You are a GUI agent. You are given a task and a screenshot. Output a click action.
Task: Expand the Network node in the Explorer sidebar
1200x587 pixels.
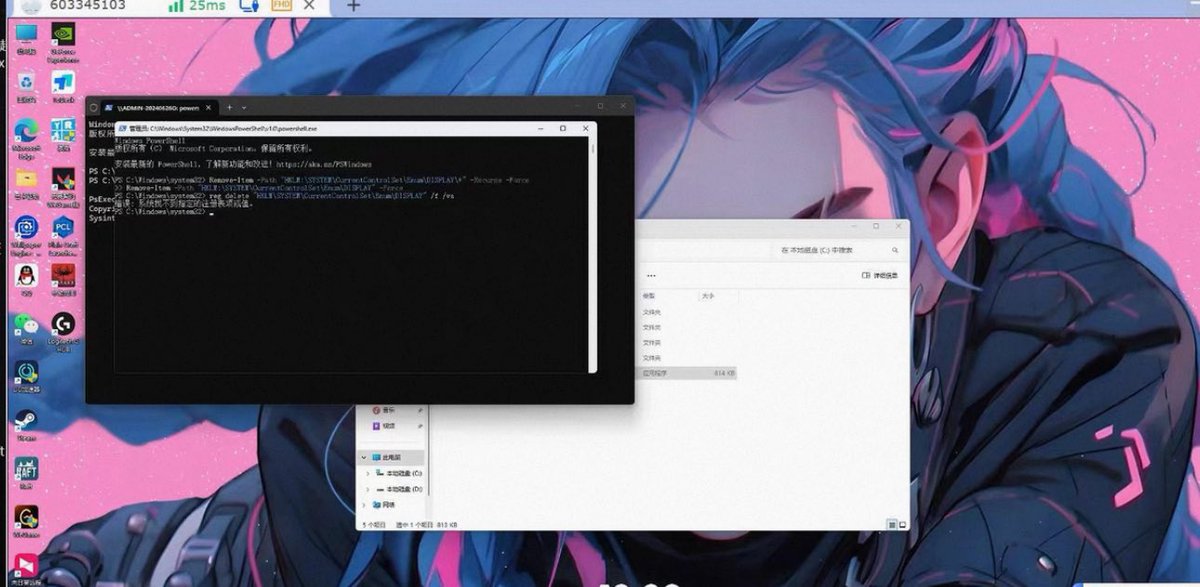pos(364,505)
